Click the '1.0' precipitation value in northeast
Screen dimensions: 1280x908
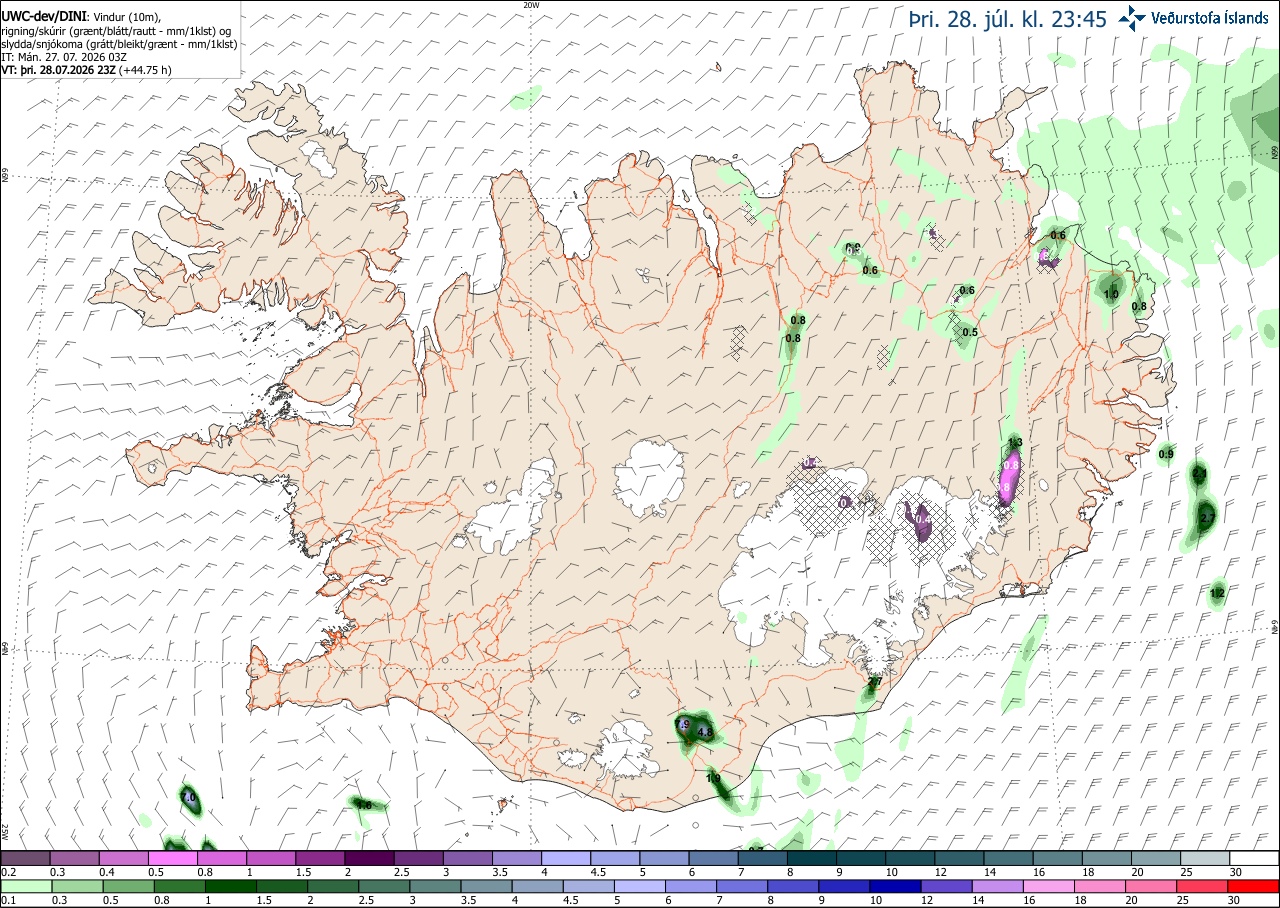pyautogui.click(x=1110, y=295)
